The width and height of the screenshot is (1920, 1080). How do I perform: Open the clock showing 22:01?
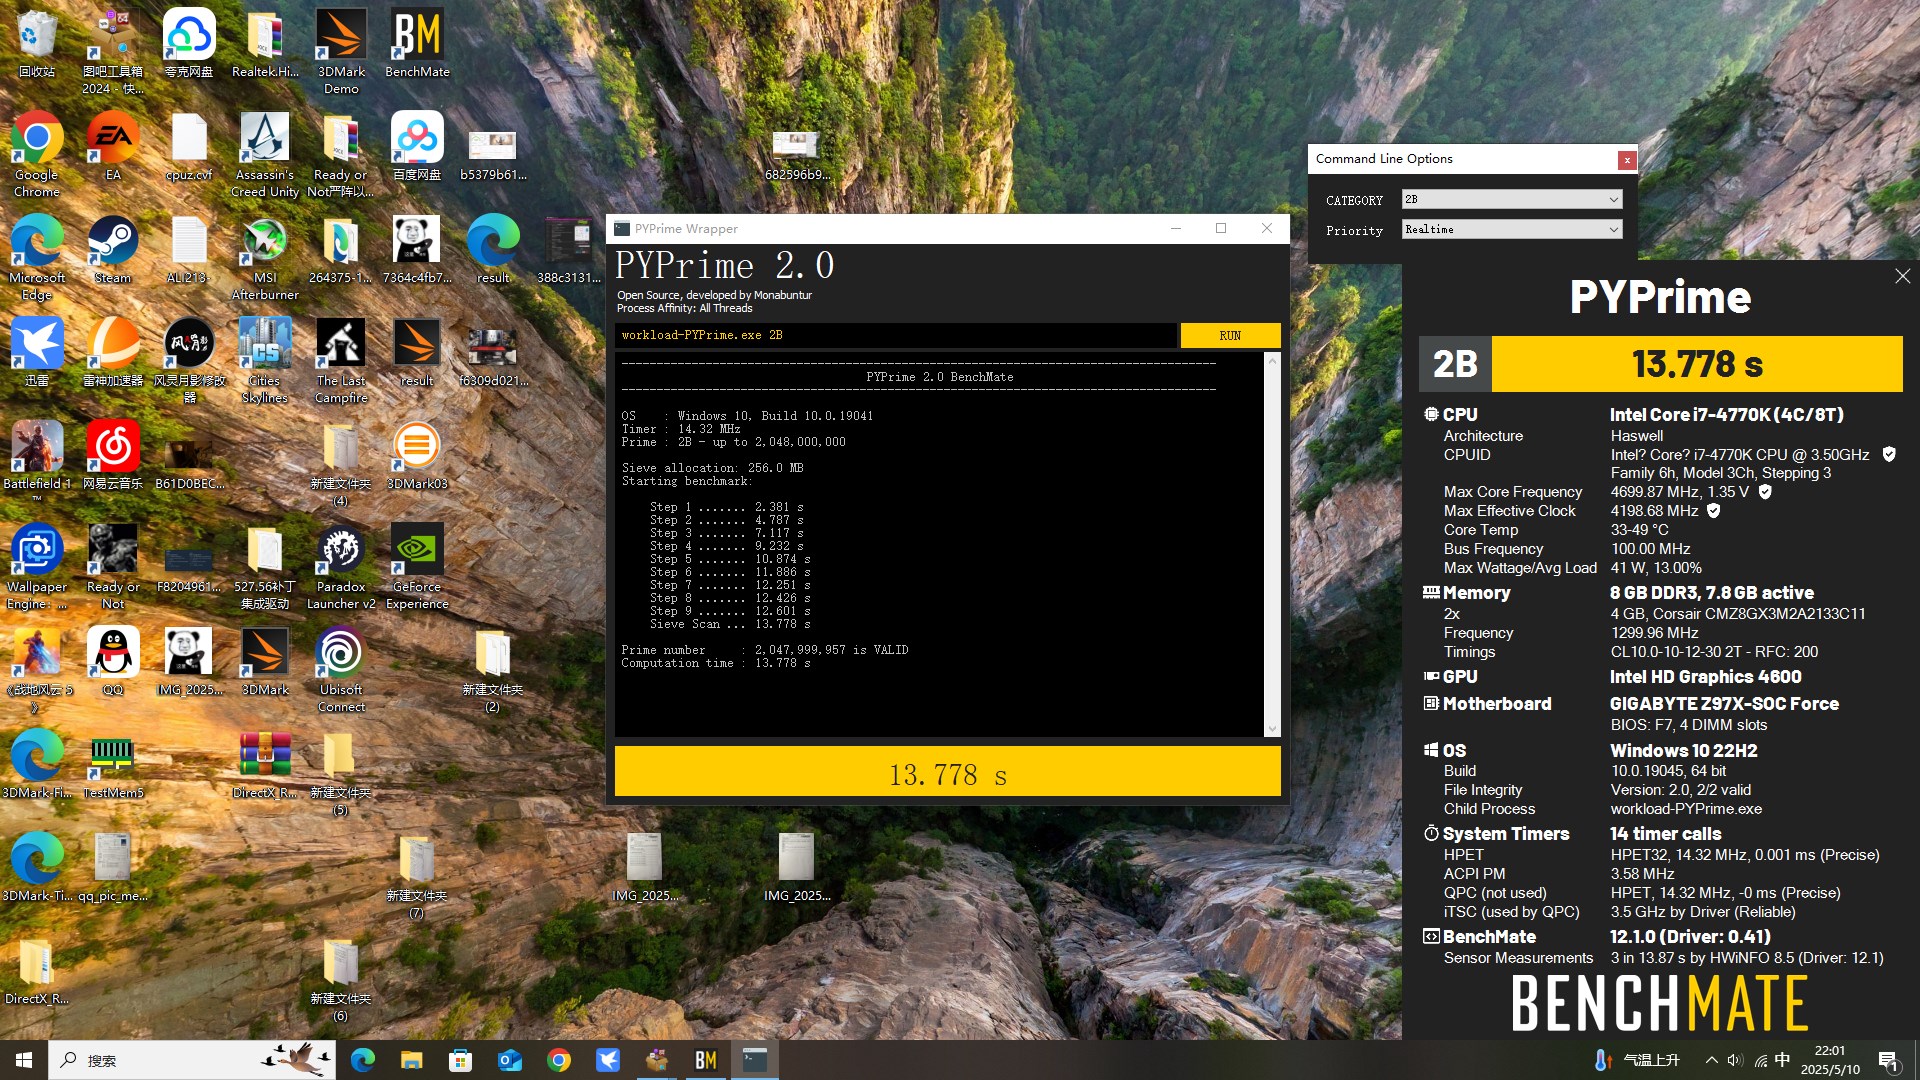(x=1830, y=1060)
